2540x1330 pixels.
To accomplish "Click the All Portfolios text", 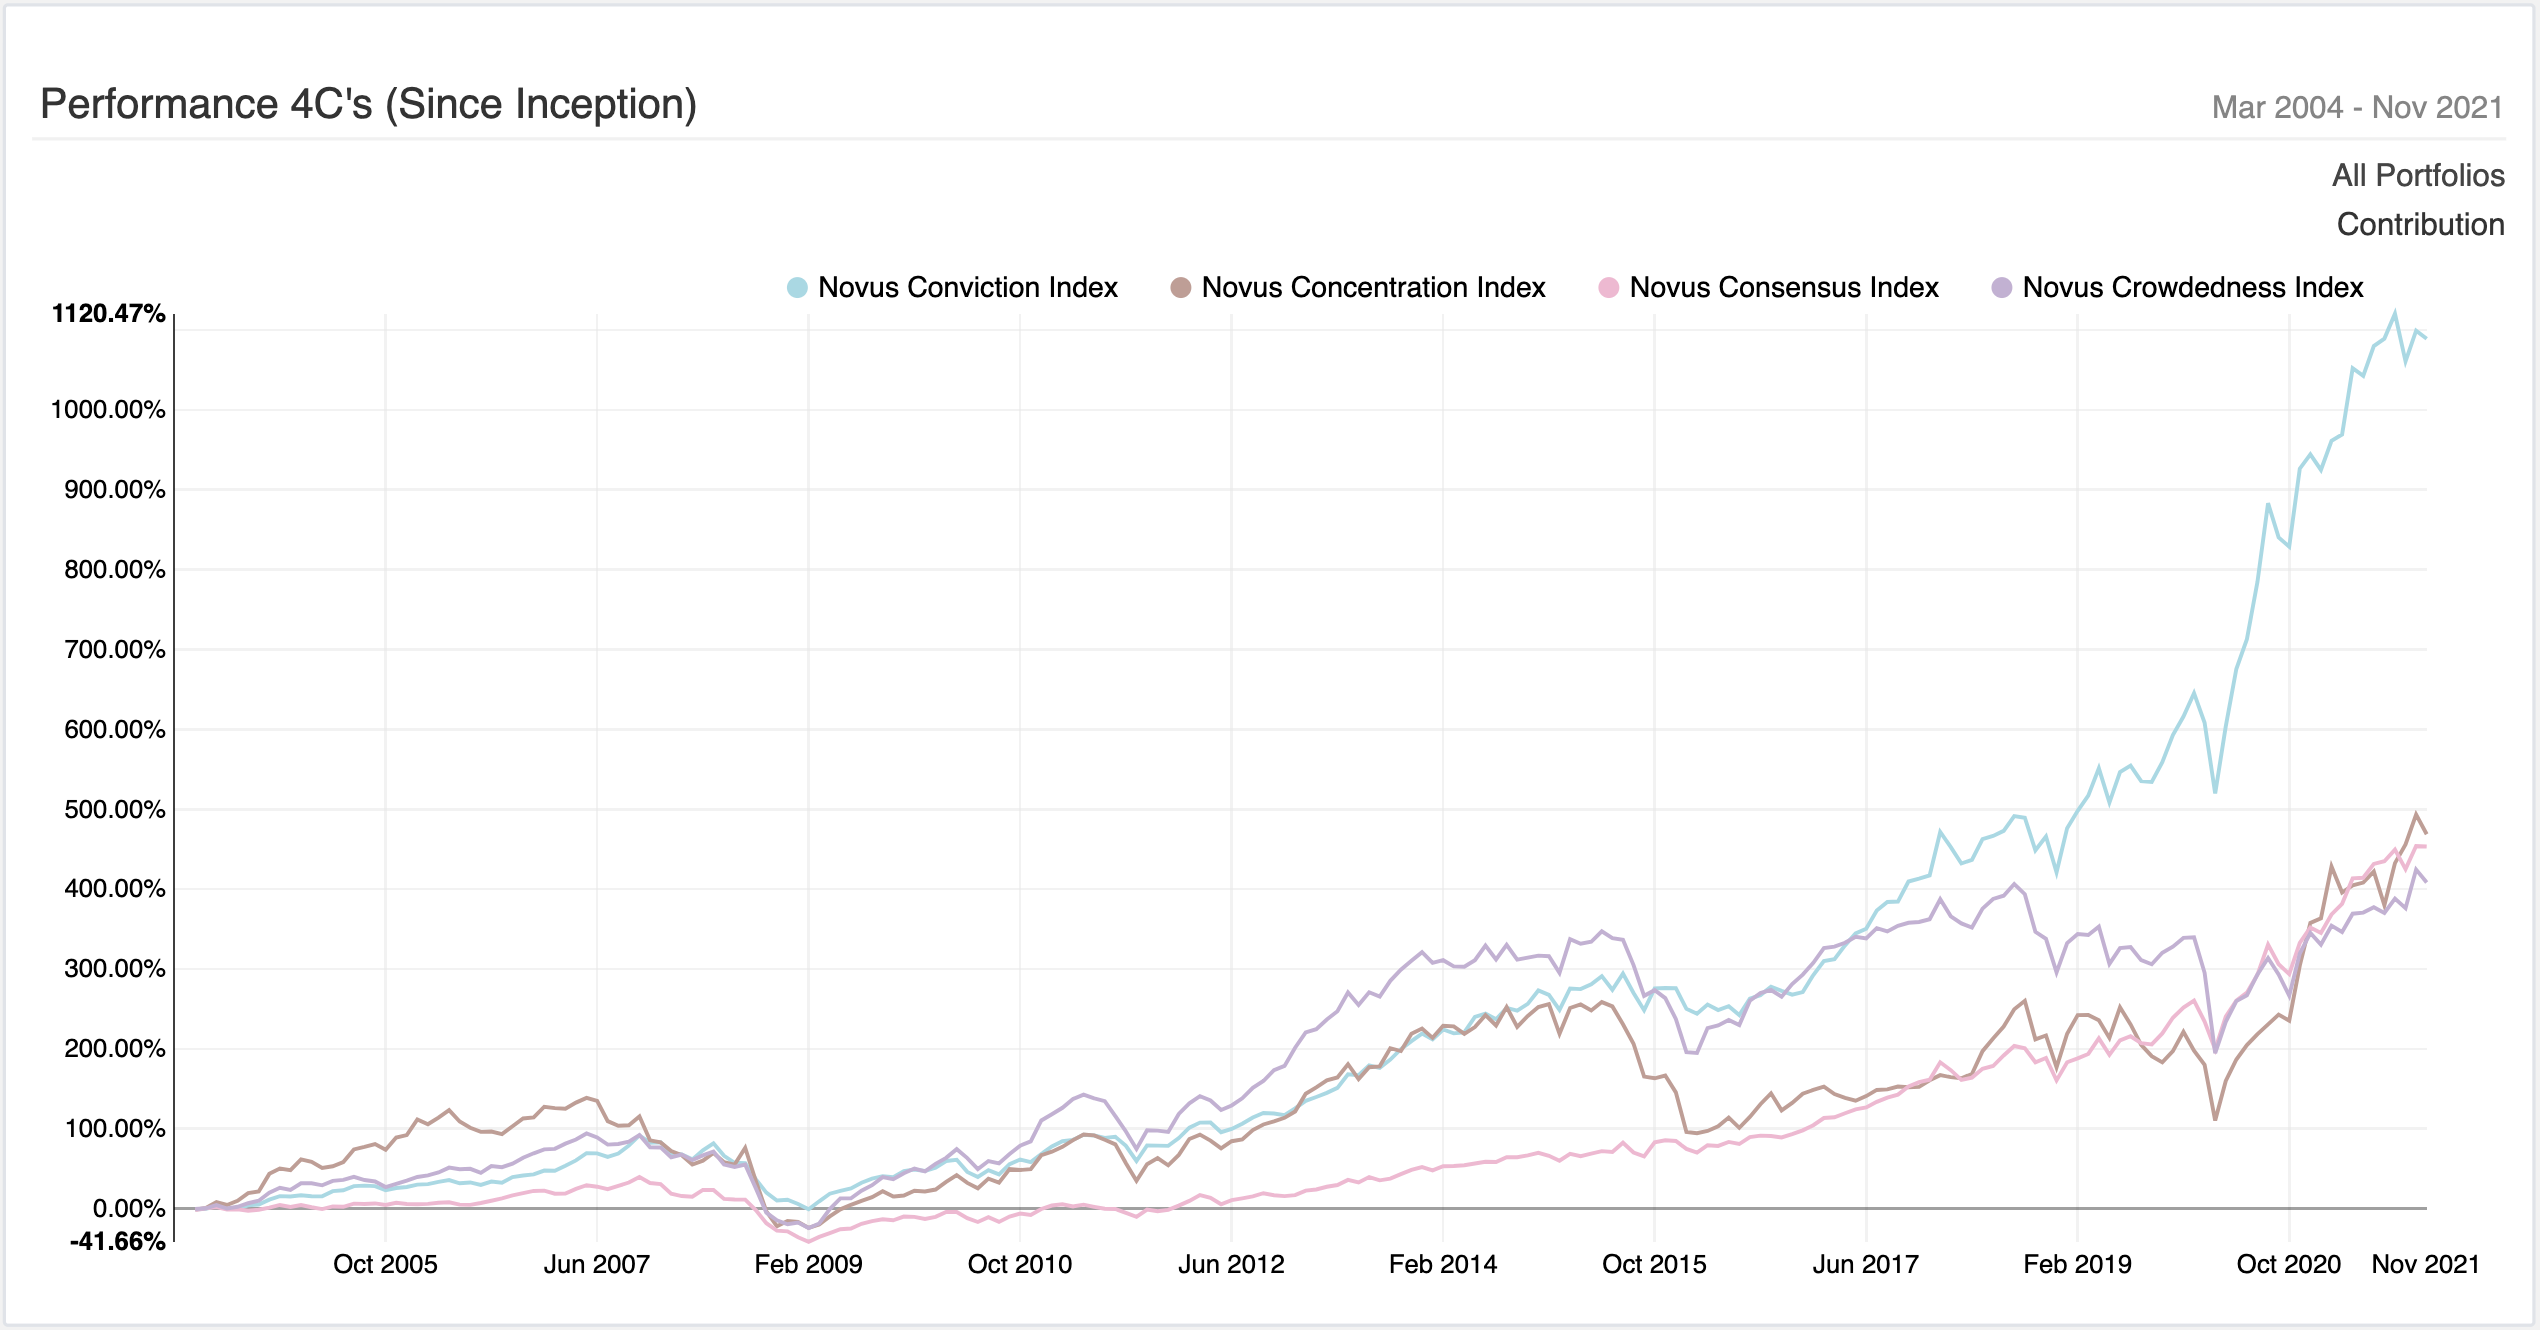I will (2418, 176).
